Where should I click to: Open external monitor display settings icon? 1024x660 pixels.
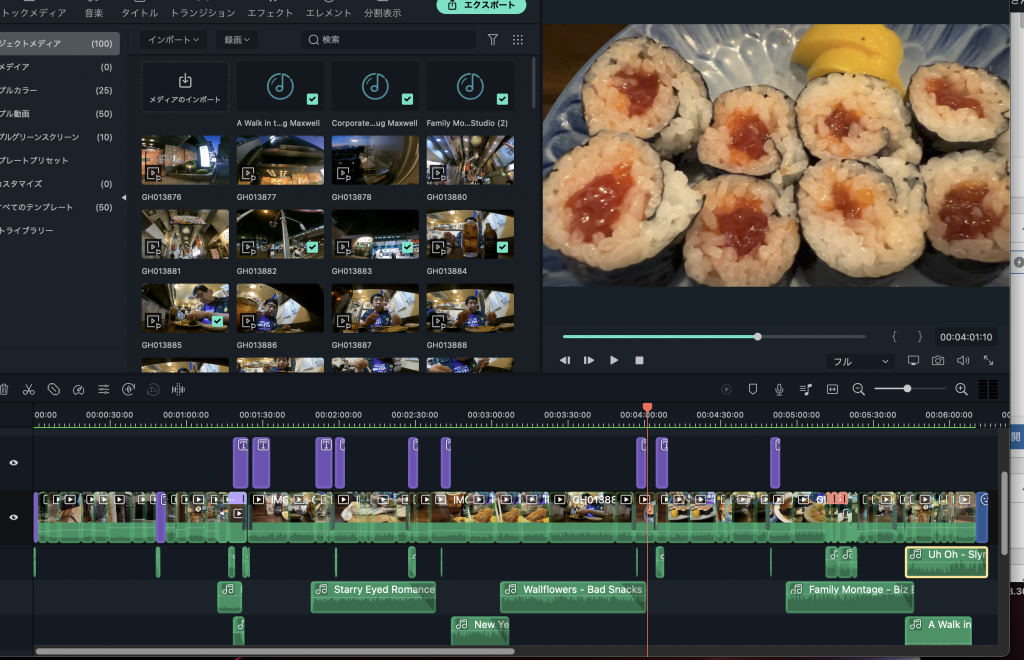point(913,360)
